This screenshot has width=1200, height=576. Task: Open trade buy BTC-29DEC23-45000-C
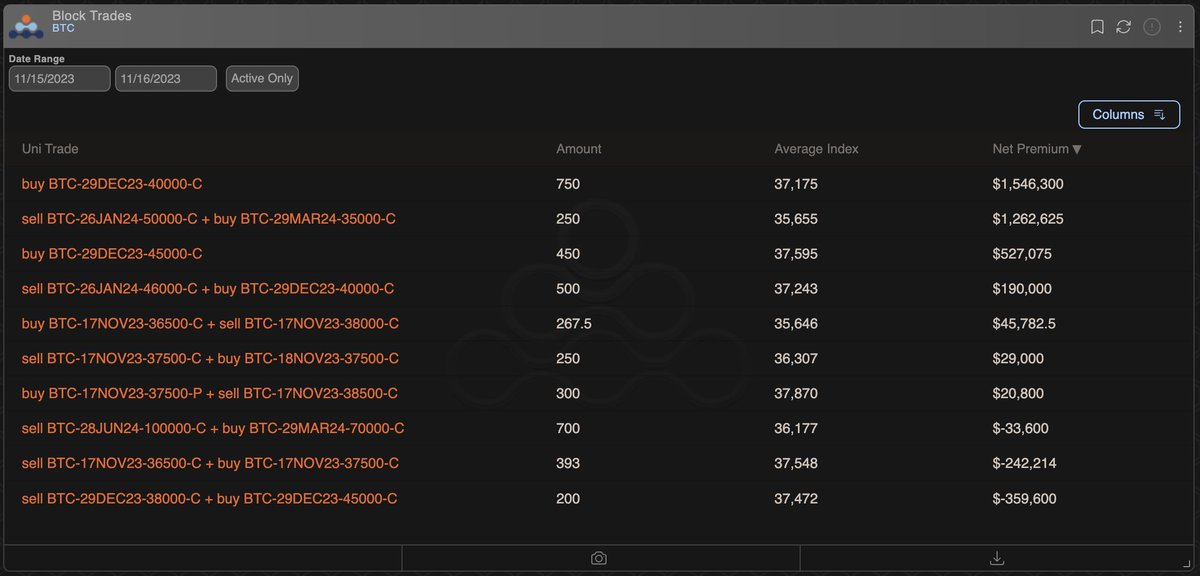click(x=112, y=254)
